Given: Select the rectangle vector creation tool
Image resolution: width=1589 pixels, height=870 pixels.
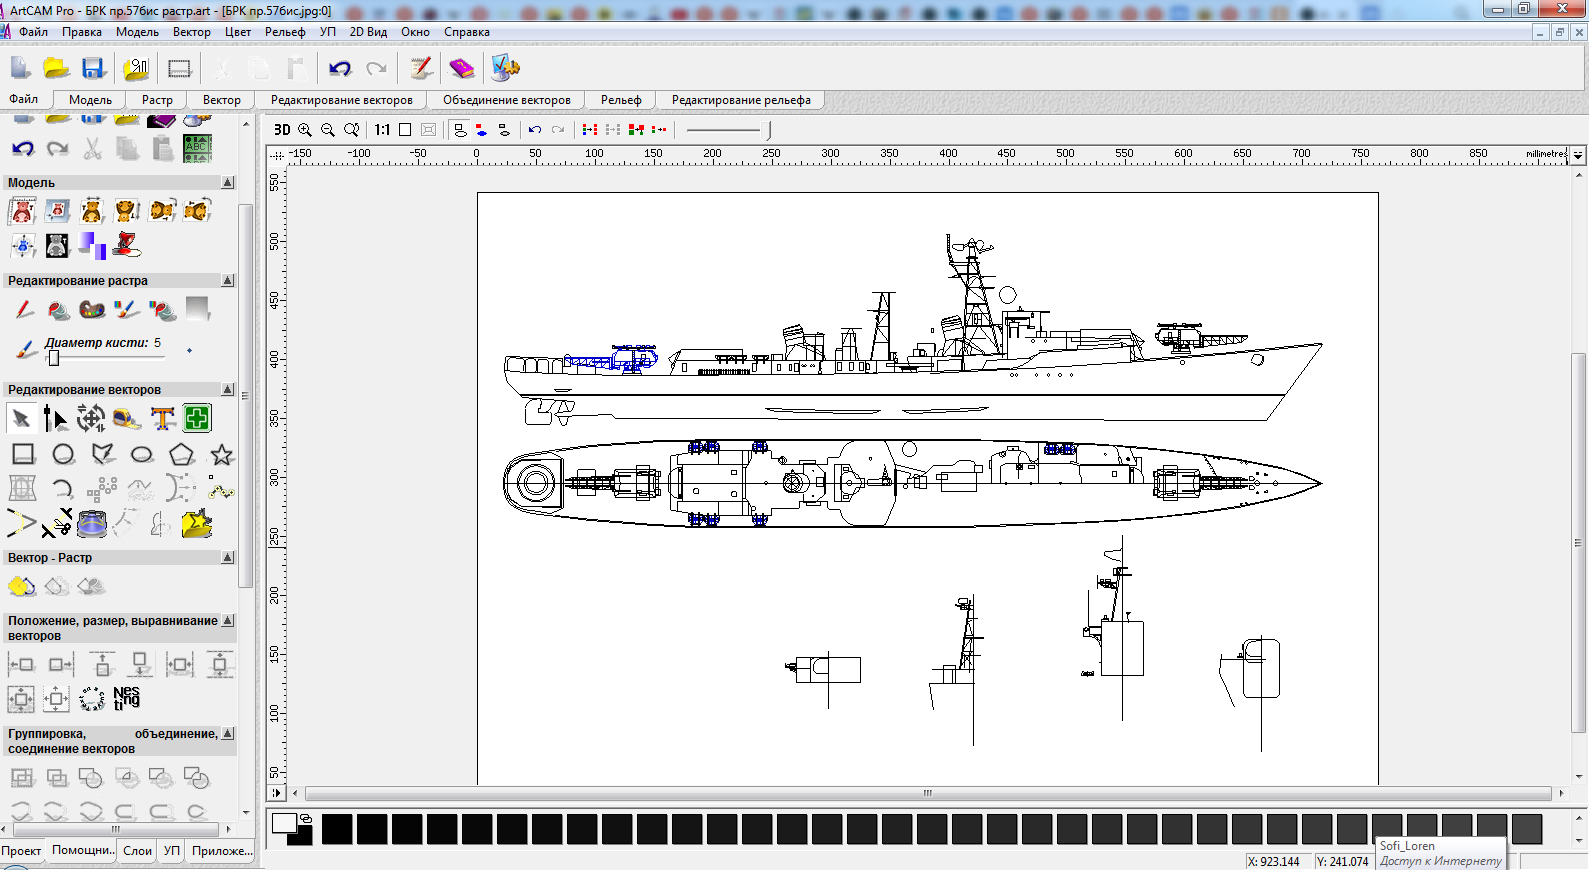Looking at the screenshot, I should pos(23,455).
